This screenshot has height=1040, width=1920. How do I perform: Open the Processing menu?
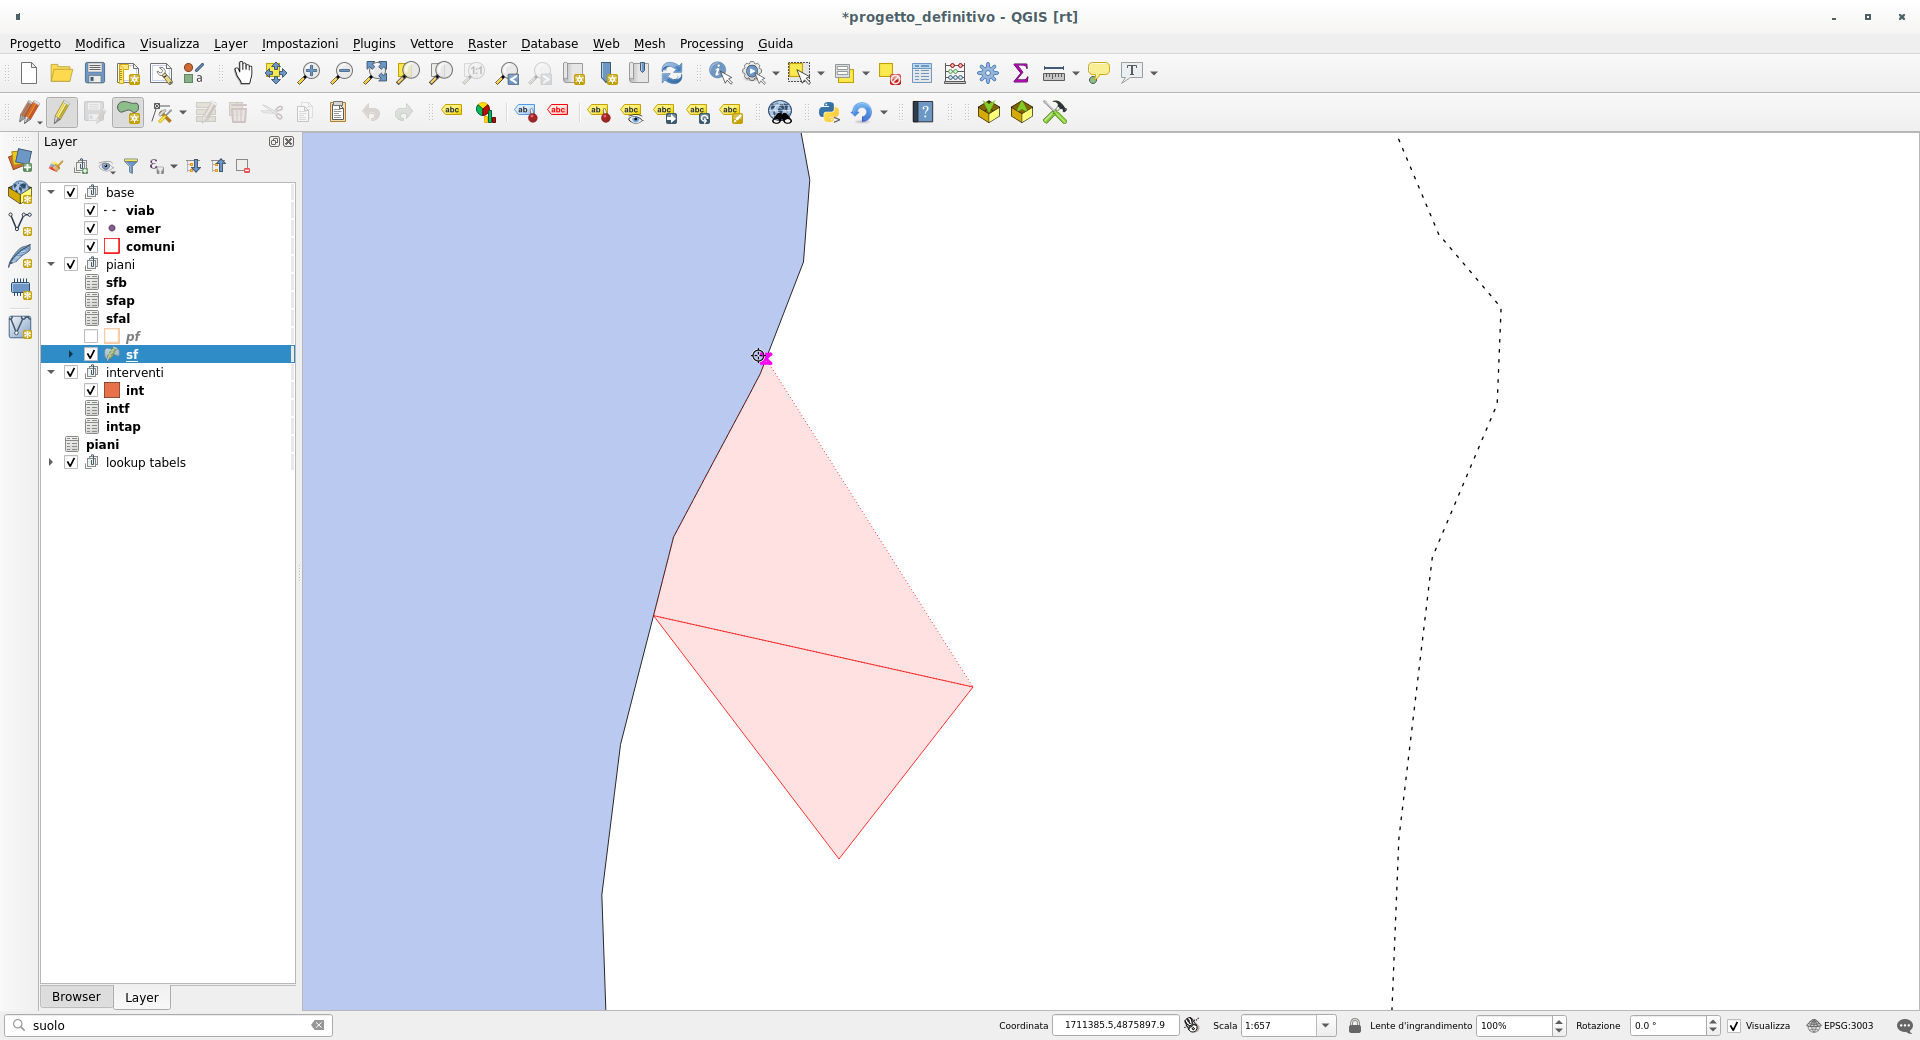711,44
